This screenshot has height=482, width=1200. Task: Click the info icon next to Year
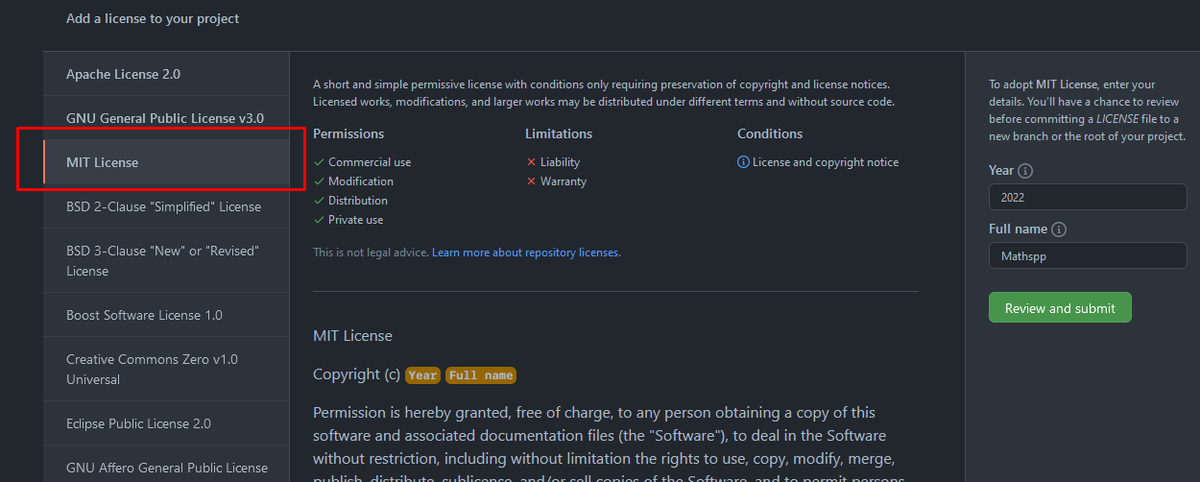pyautogui.click(x=1025, y=171)
